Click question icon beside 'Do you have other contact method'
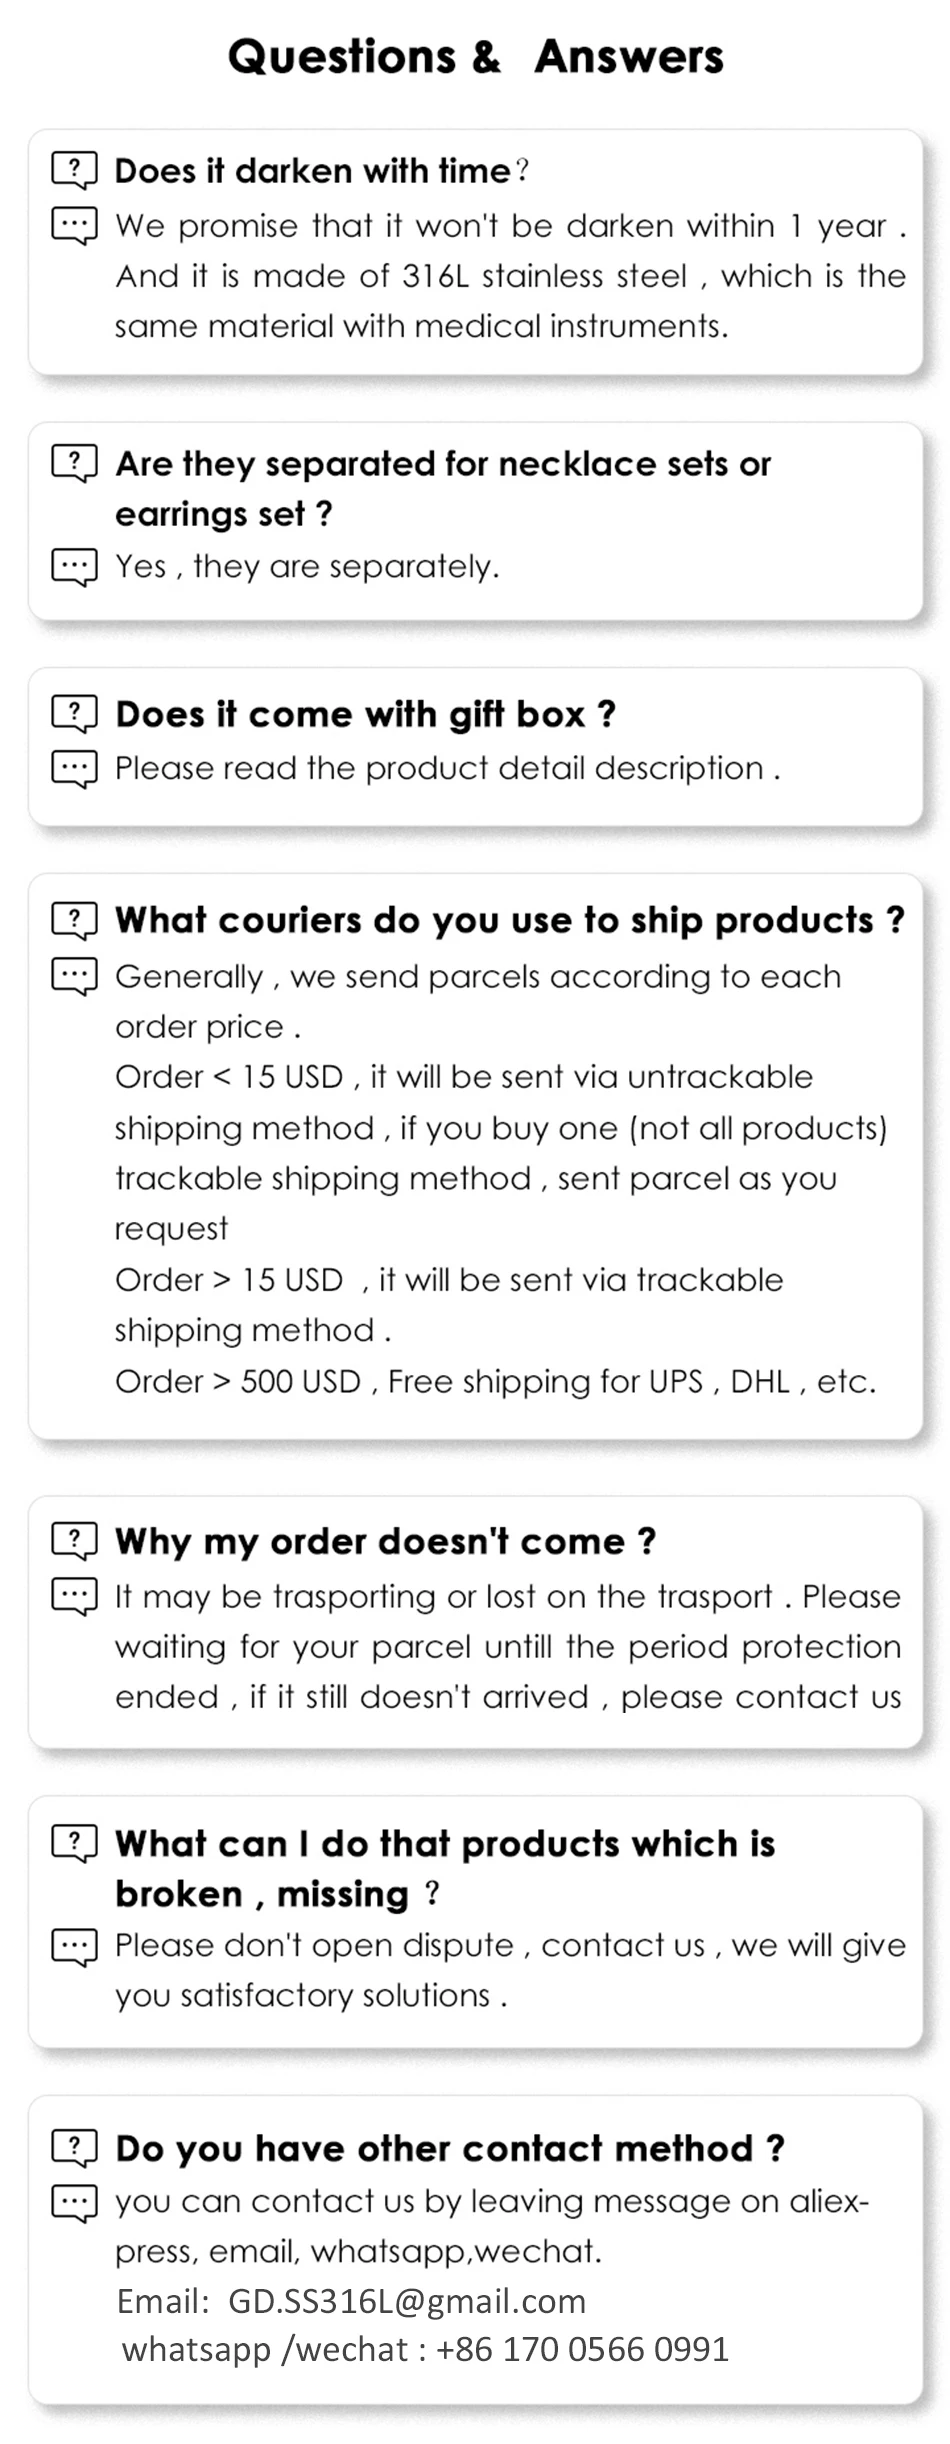The height and width of the screenshot is (2444, 950). tap(74, 2148)
